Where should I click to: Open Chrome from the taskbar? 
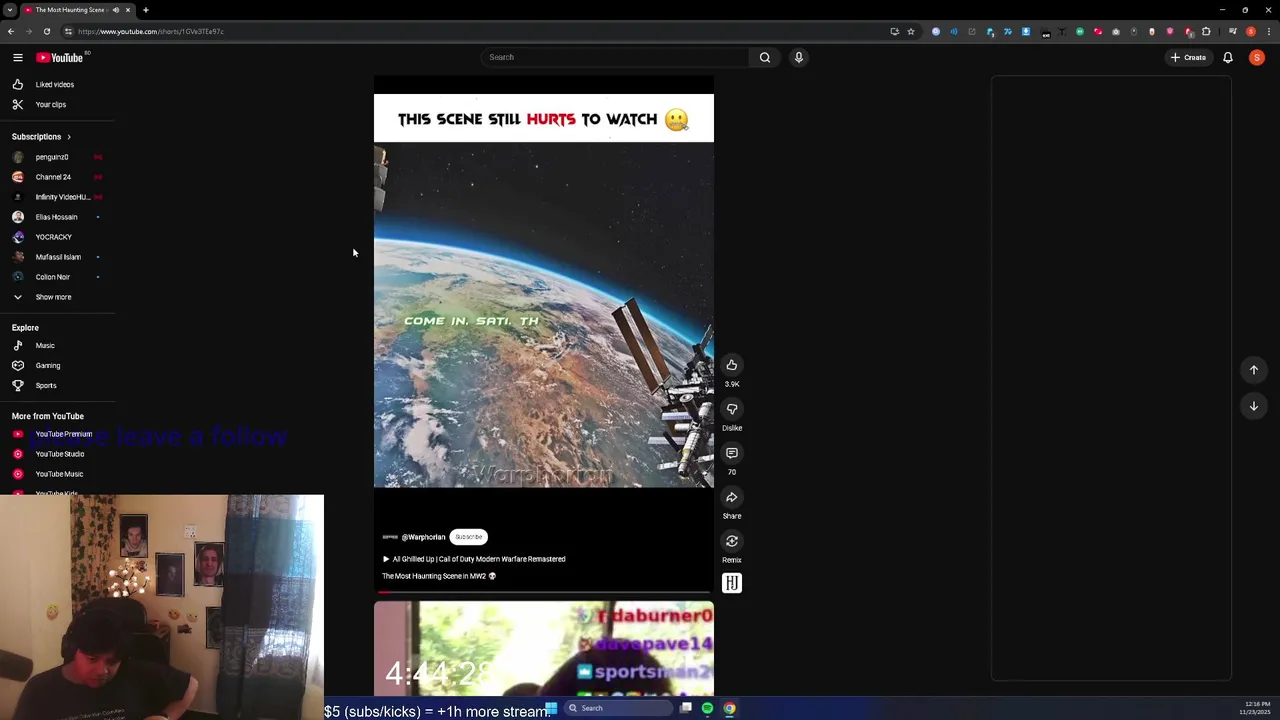pyautogui.click(x=729, y=708)
